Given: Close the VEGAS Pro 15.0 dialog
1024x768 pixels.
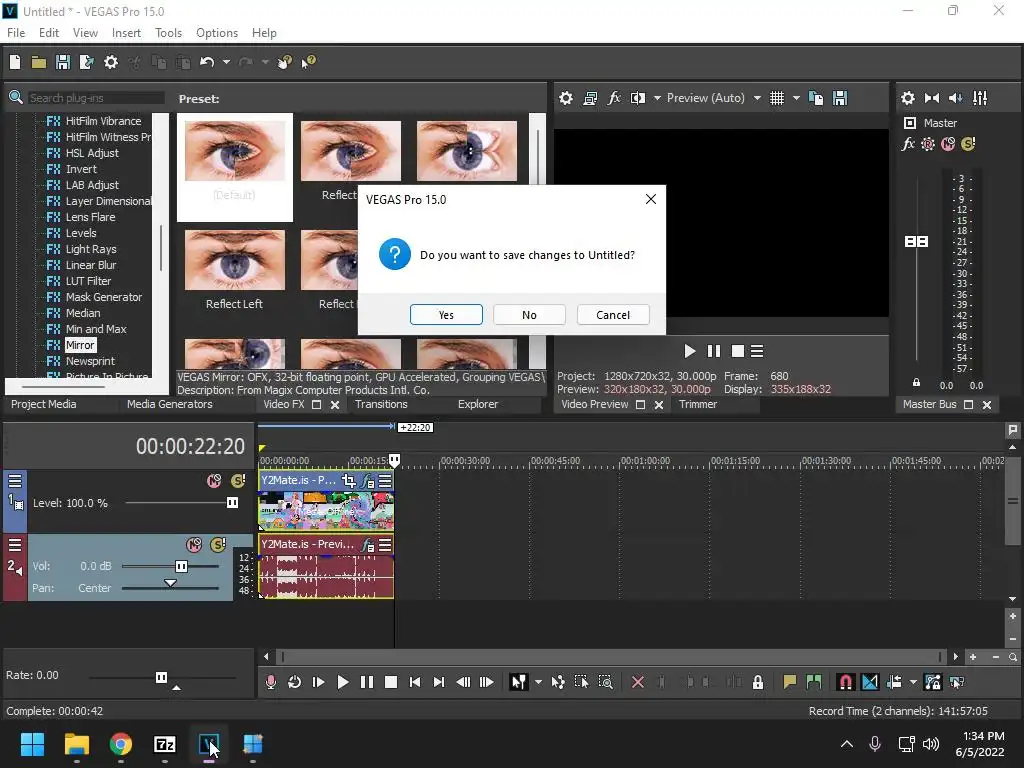Looking at the screenshot, I should 650,199.
